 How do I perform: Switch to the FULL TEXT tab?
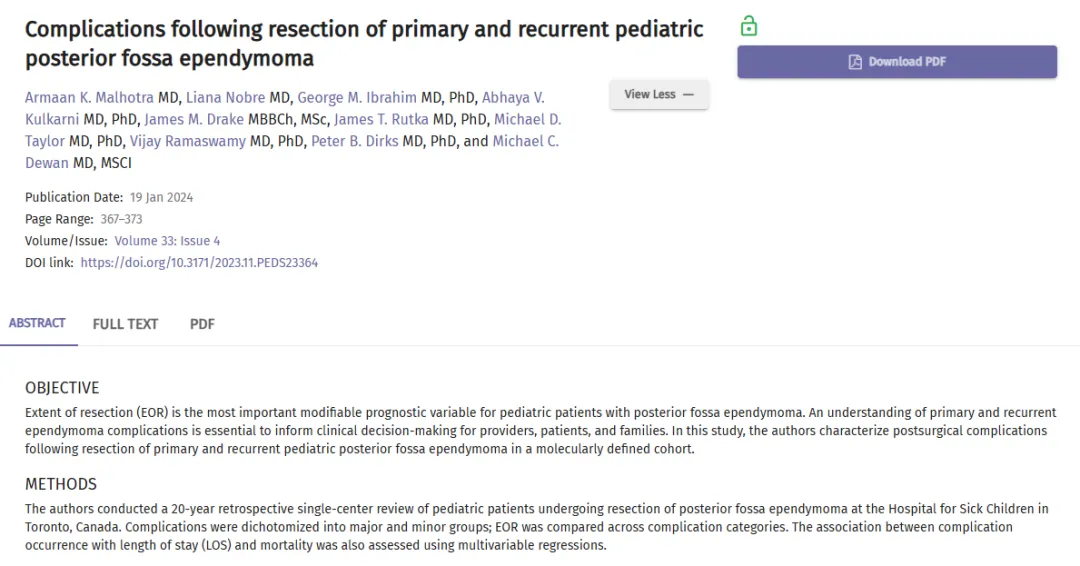125,324
